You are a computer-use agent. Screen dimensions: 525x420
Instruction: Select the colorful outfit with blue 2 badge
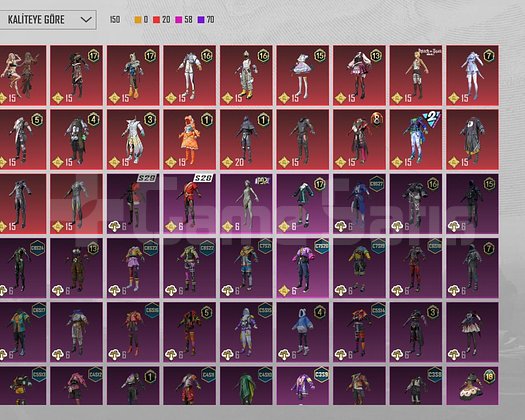point(416,139)
